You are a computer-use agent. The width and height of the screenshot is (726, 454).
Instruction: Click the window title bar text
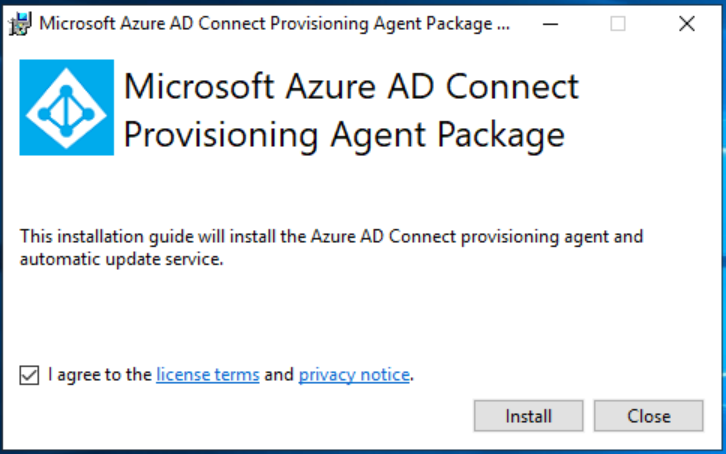click(x=265, y=24)
